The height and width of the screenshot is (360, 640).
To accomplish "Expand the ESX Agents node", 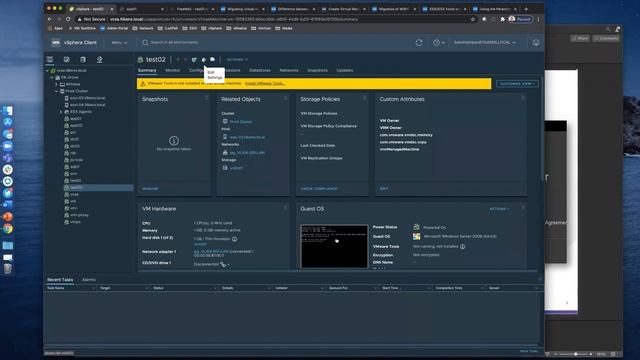I will [x=61, y=112].
